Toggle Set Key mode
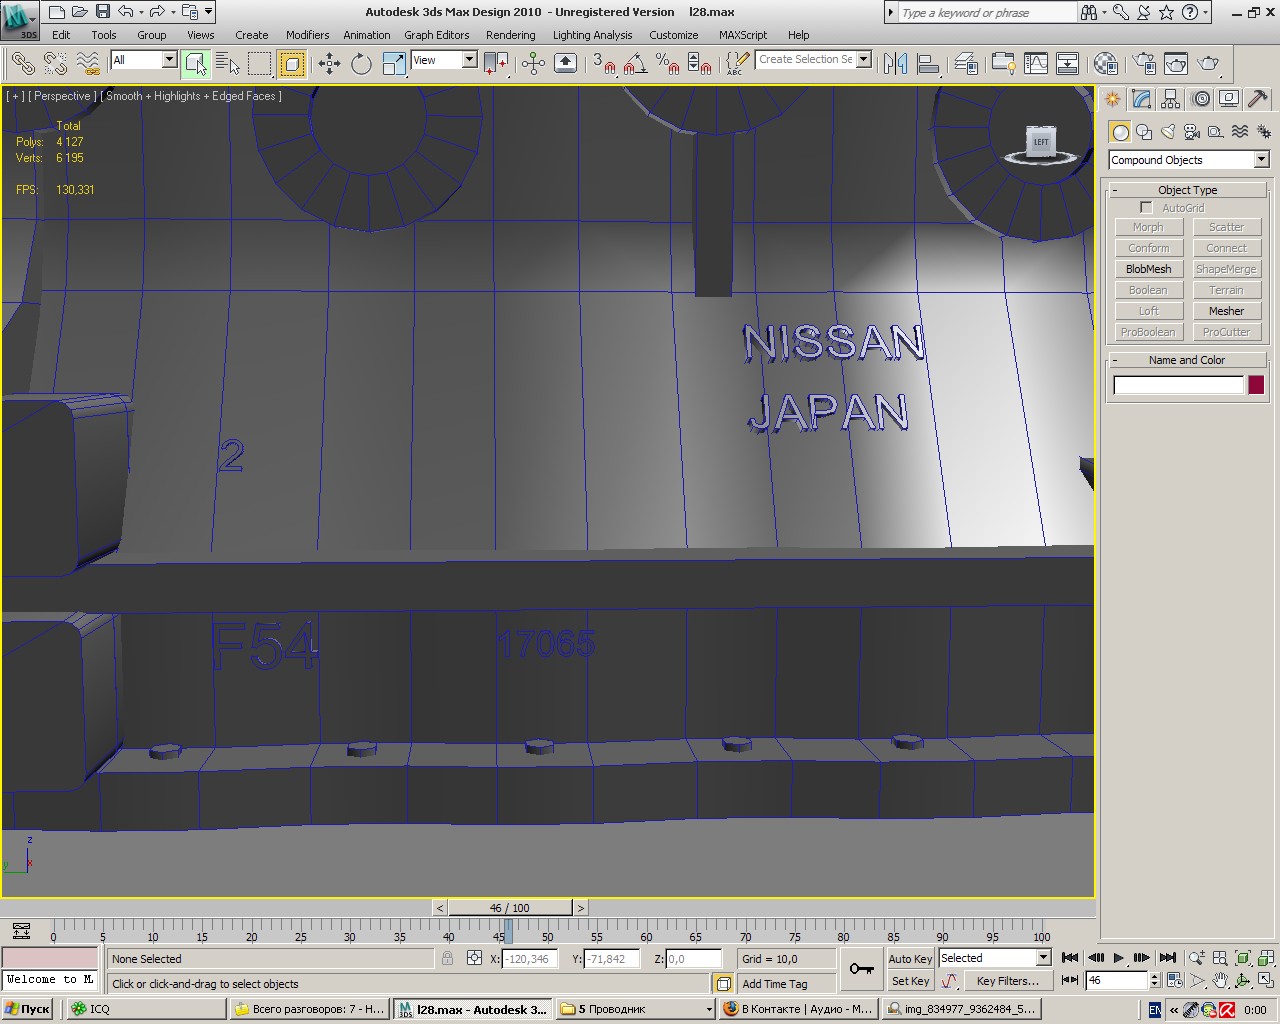 910,981
